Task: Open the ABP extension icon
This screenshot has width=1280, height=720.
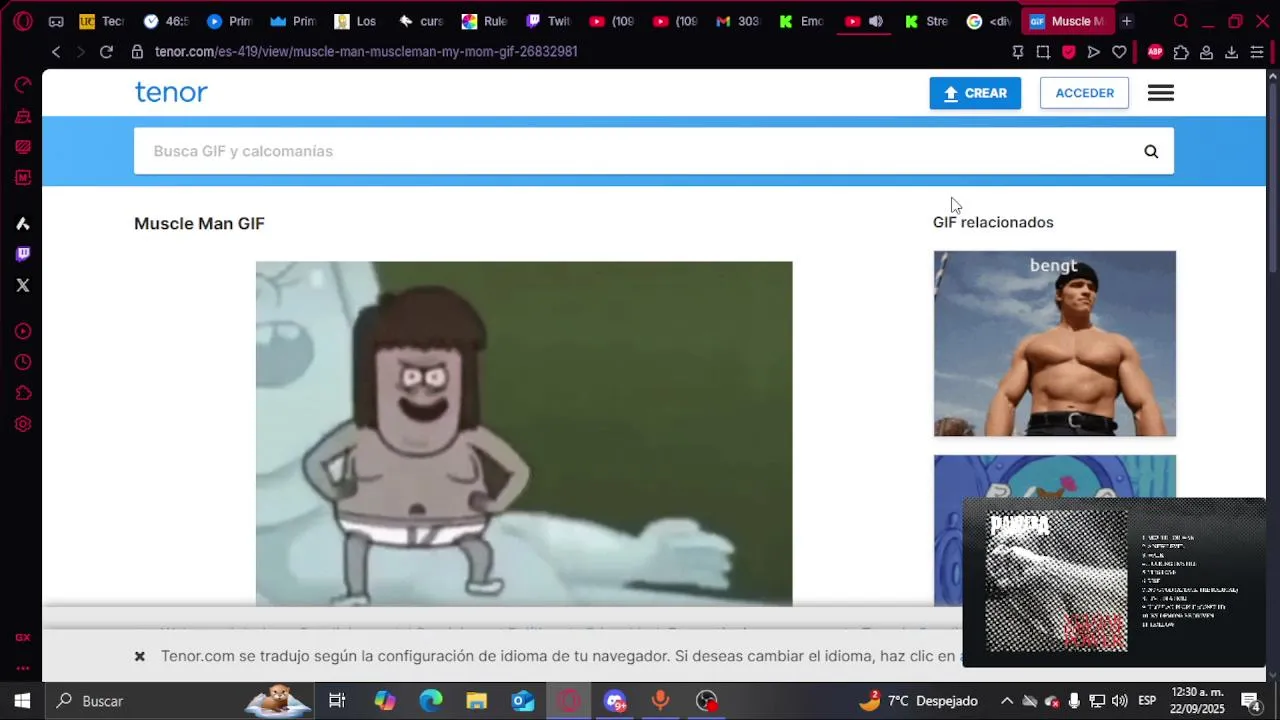Action: click(1155, 52)
